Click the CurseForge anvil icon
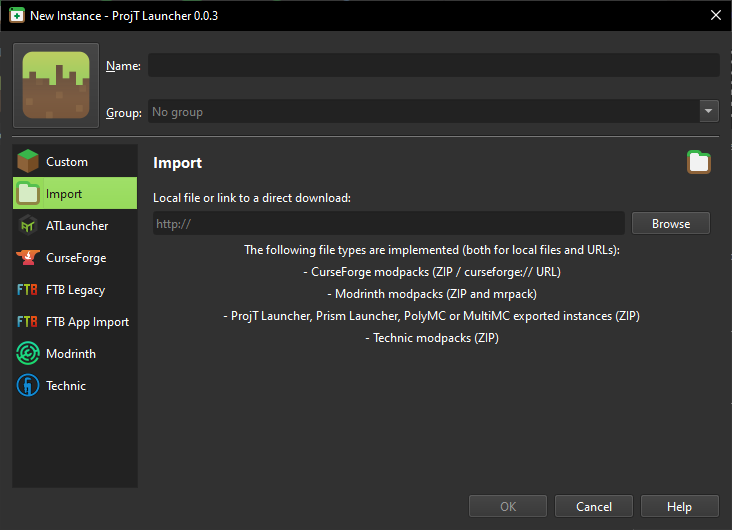The height and width of the screenshot is (530, 732). (28, 257)
